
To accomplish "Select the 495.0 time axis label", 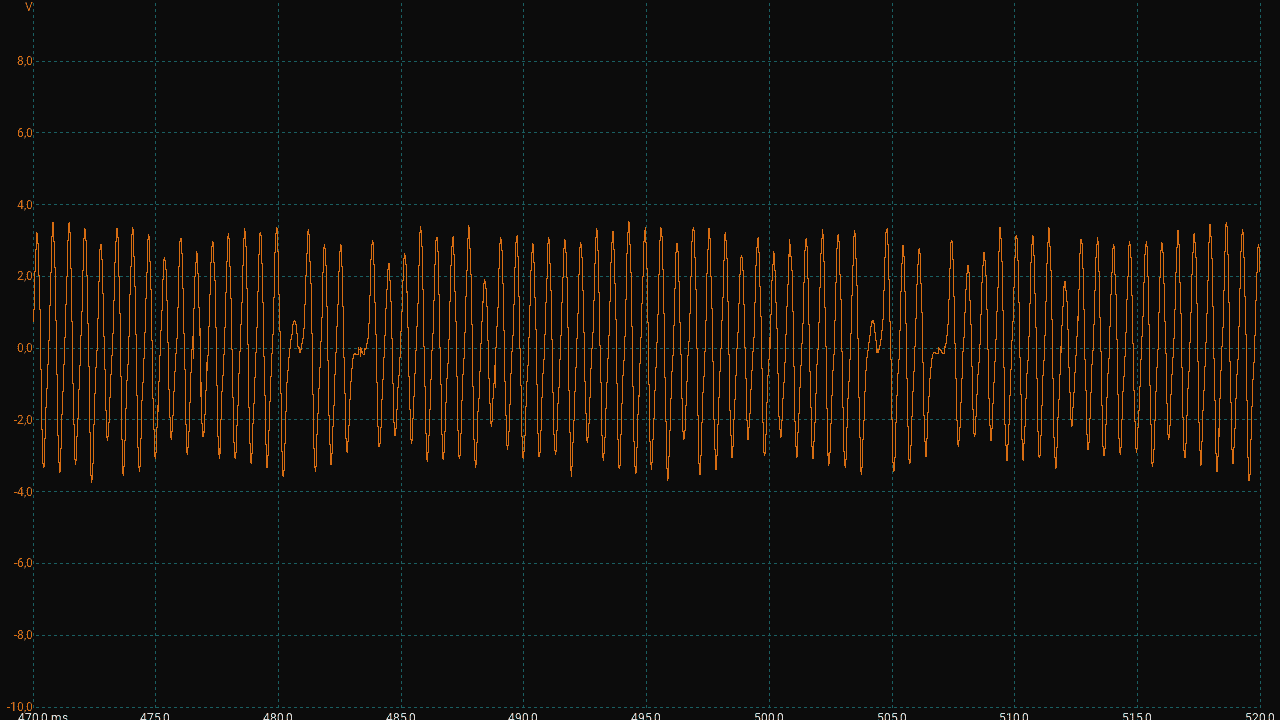I will coord(646,716).
